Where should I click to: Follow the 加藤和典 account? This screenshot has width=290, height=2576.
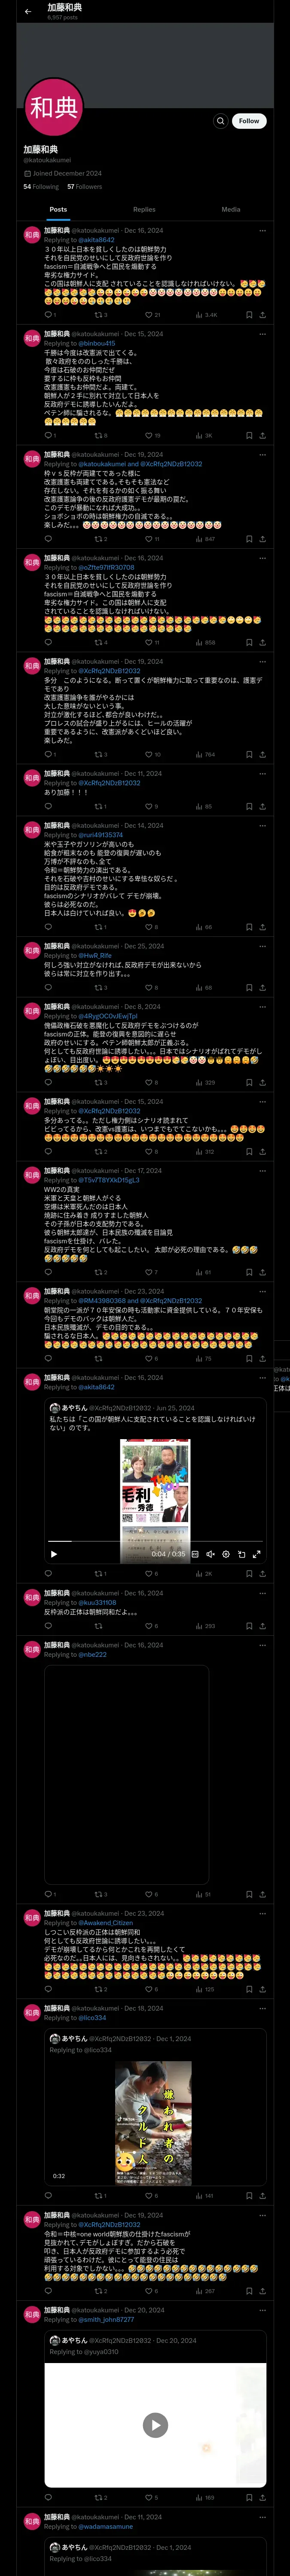pos(249,121)
